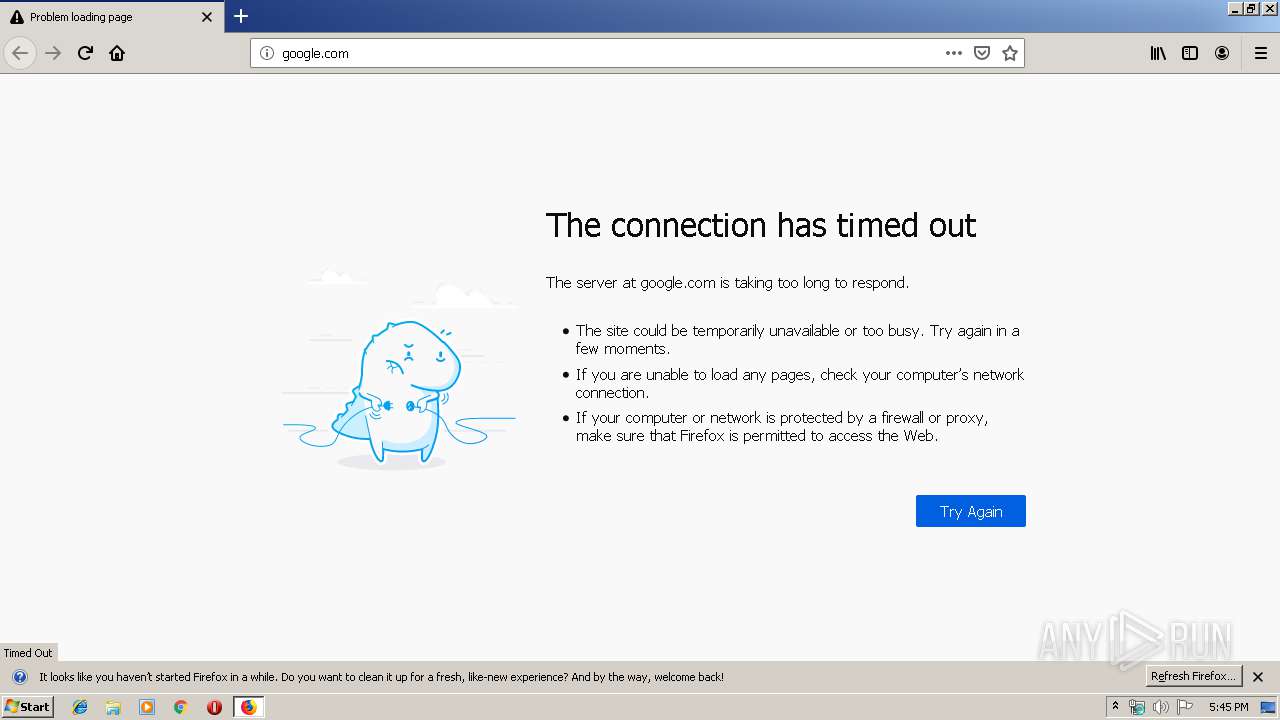Click the dinosaur error illustration
The height and width of the screenshot is (720, 1280).
[x=399, y=368]
